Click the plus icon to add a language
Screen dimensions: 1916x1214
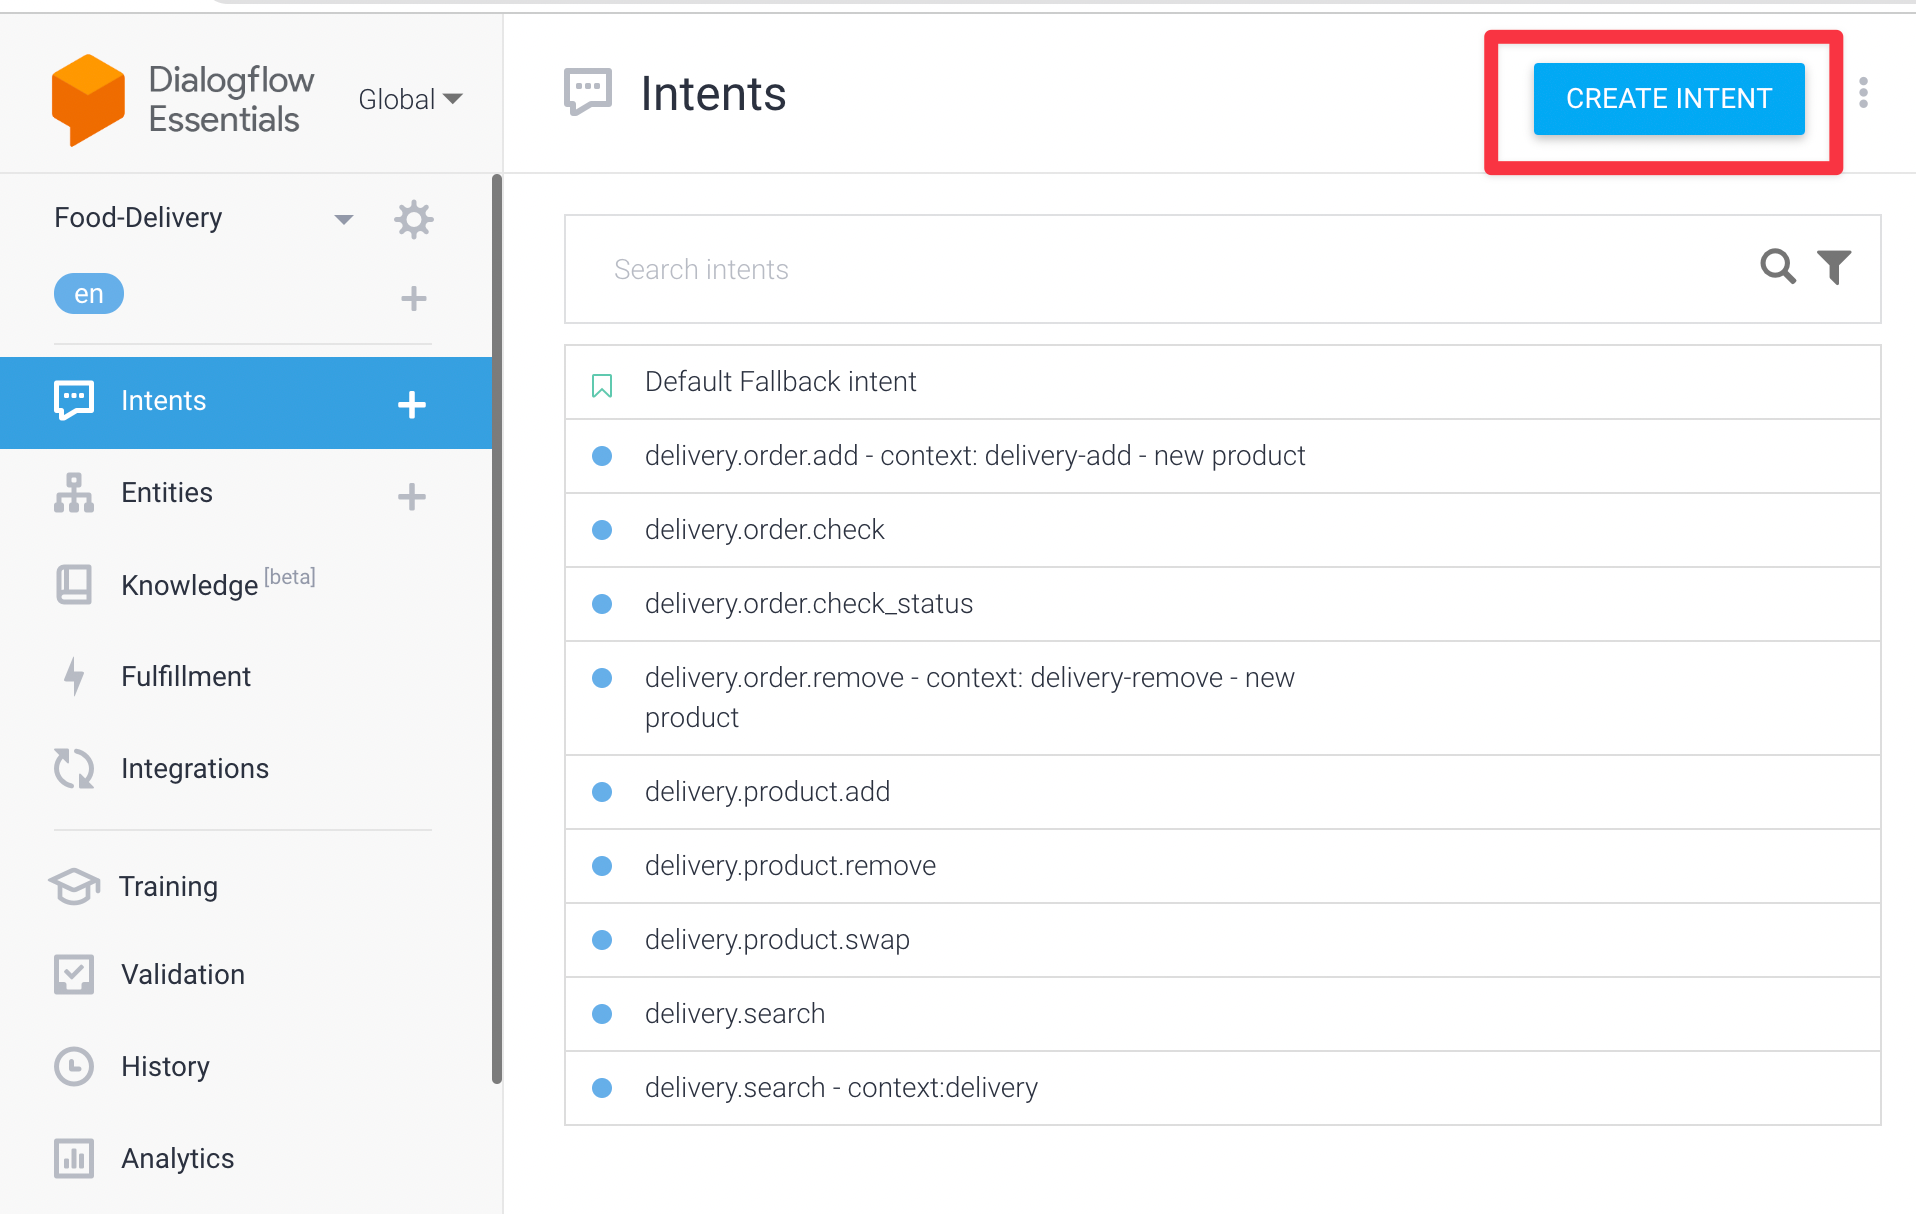pos(413,298)
